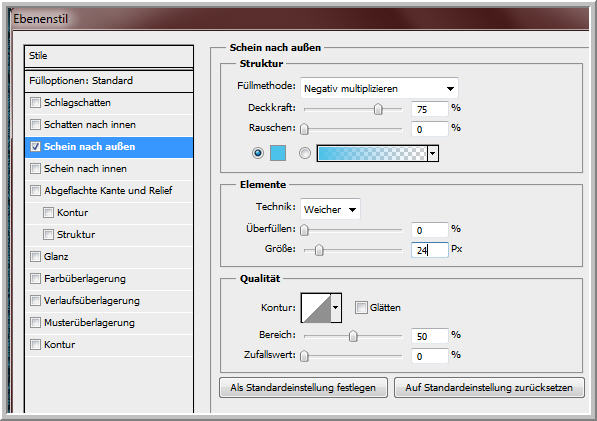
Task: Open the Technik dropdown set to Weicher
Action: click(330, 209)
